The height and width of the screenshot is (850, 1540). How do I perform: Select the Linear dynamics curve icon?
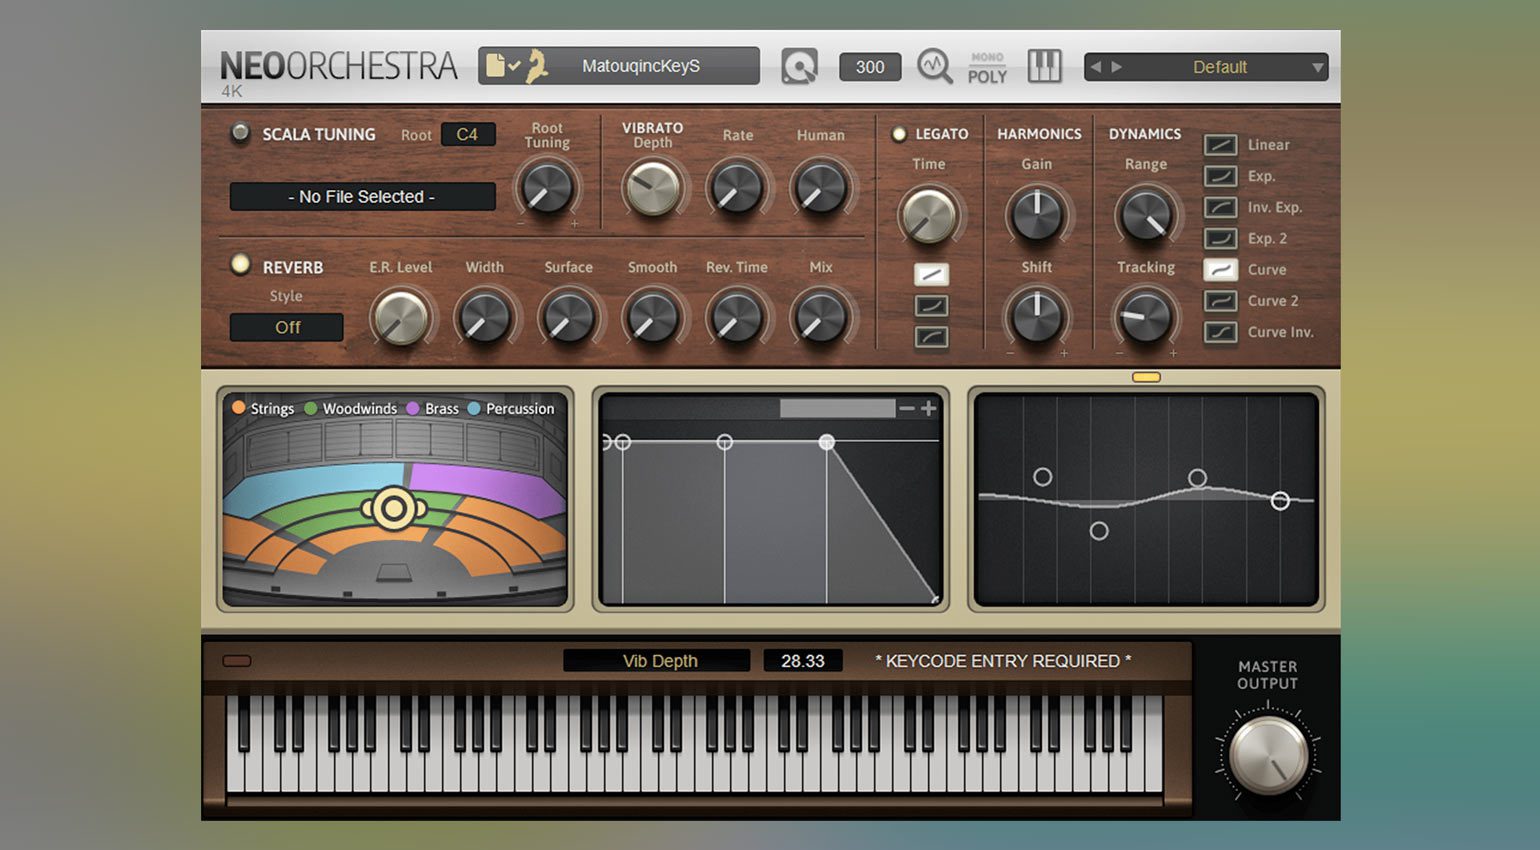coord(1220,145)
